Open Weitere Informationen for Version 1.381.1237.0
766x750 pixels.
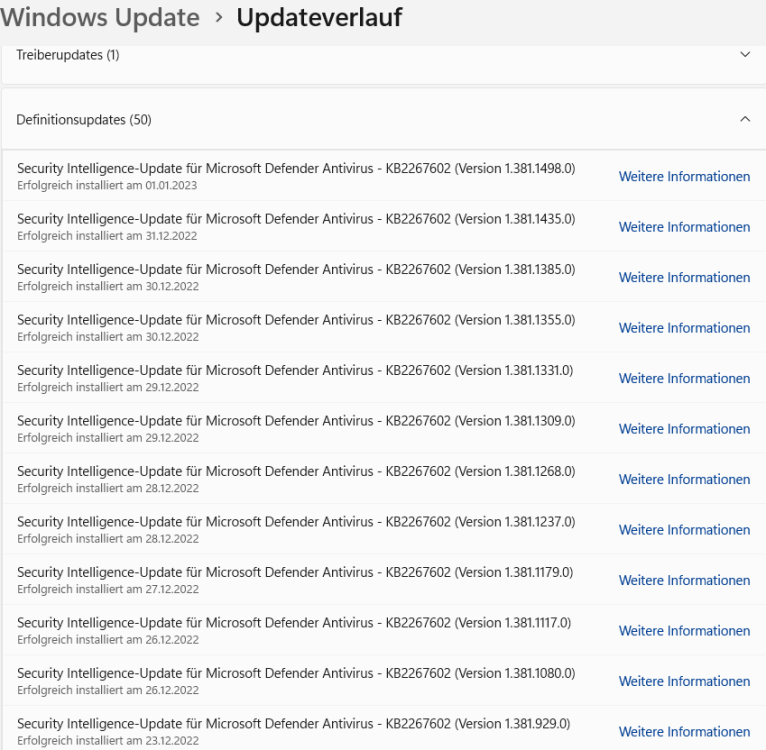684,530
